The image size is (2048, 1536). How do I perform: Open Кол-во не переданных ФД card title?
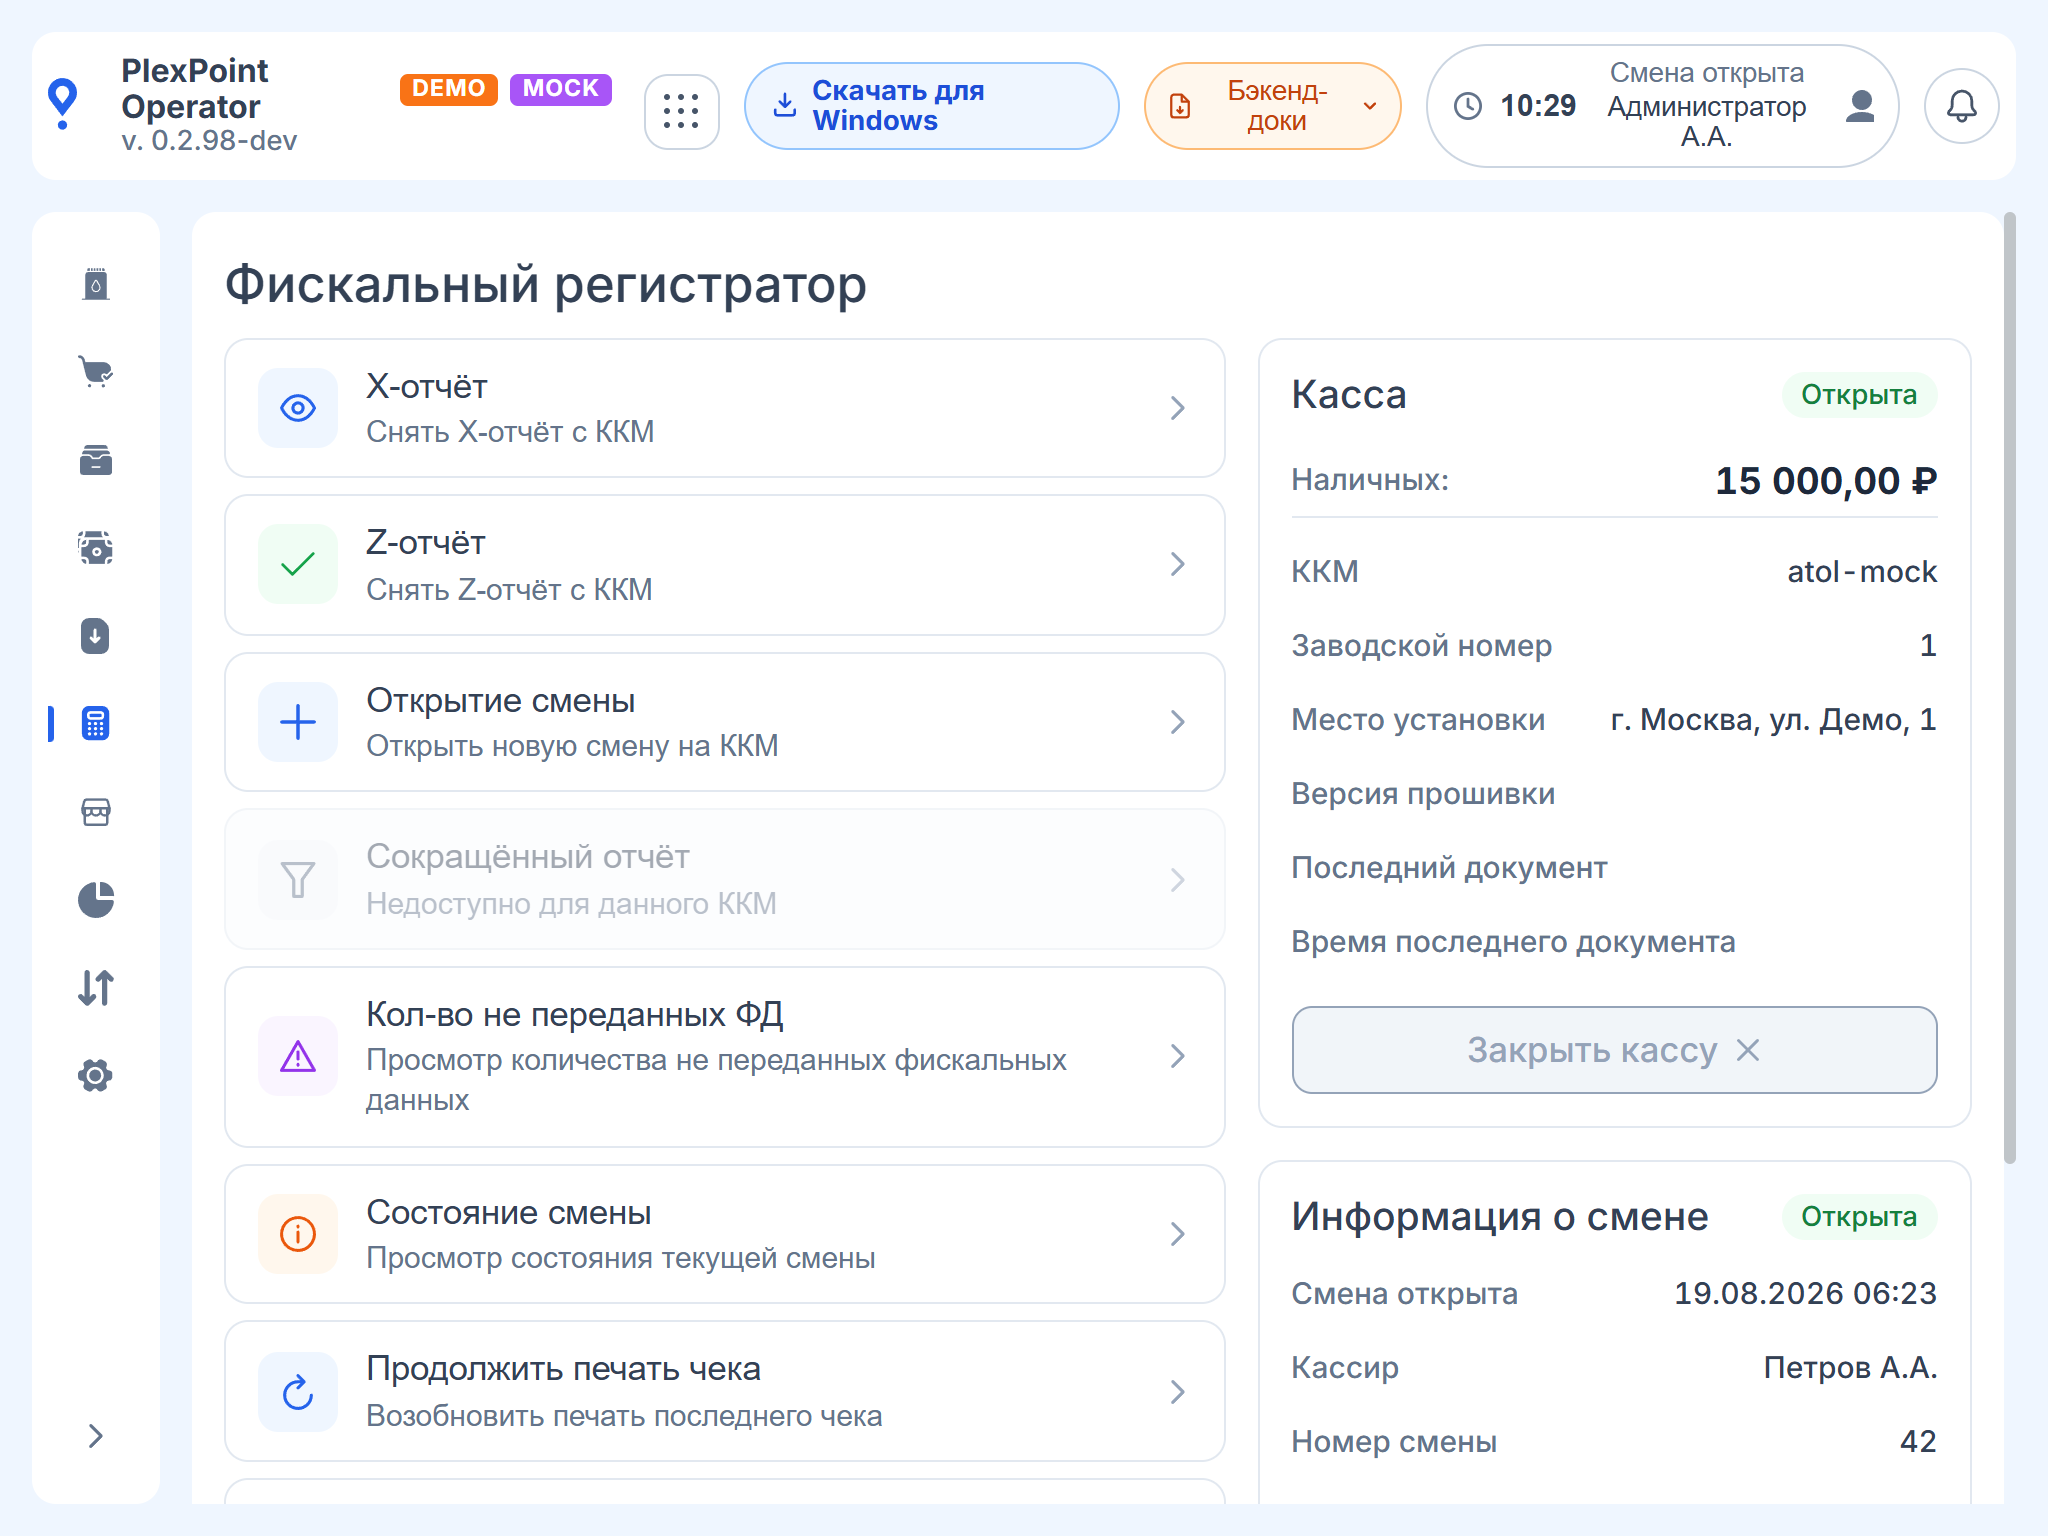tap(575, 1014)
